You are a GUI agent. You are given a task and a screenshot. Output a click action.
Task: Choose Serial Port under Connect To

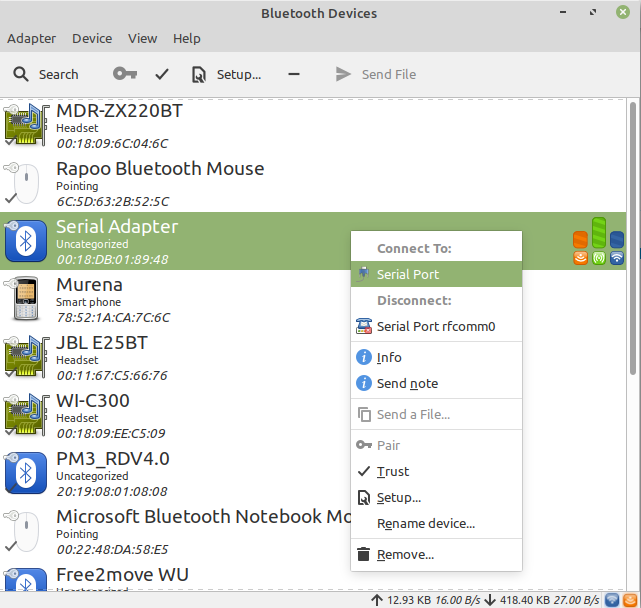pos(436,274)
